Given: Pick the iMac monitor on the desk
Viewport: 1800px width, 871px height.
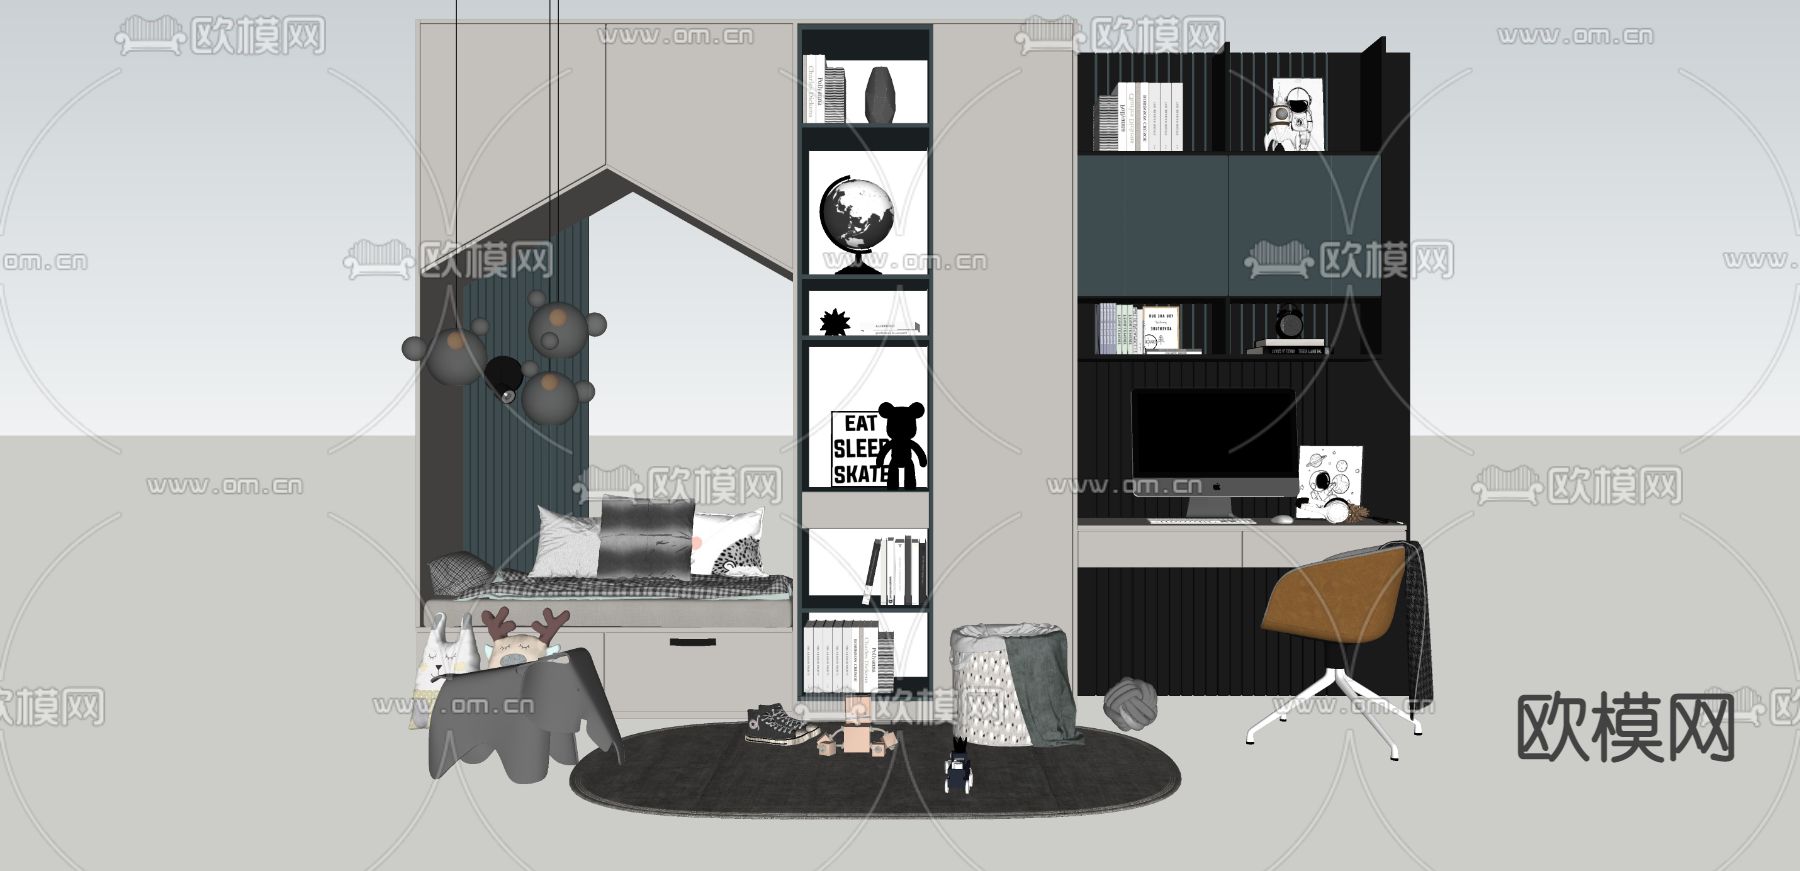Looking at the screenshot, I should tap(1214, 452).
